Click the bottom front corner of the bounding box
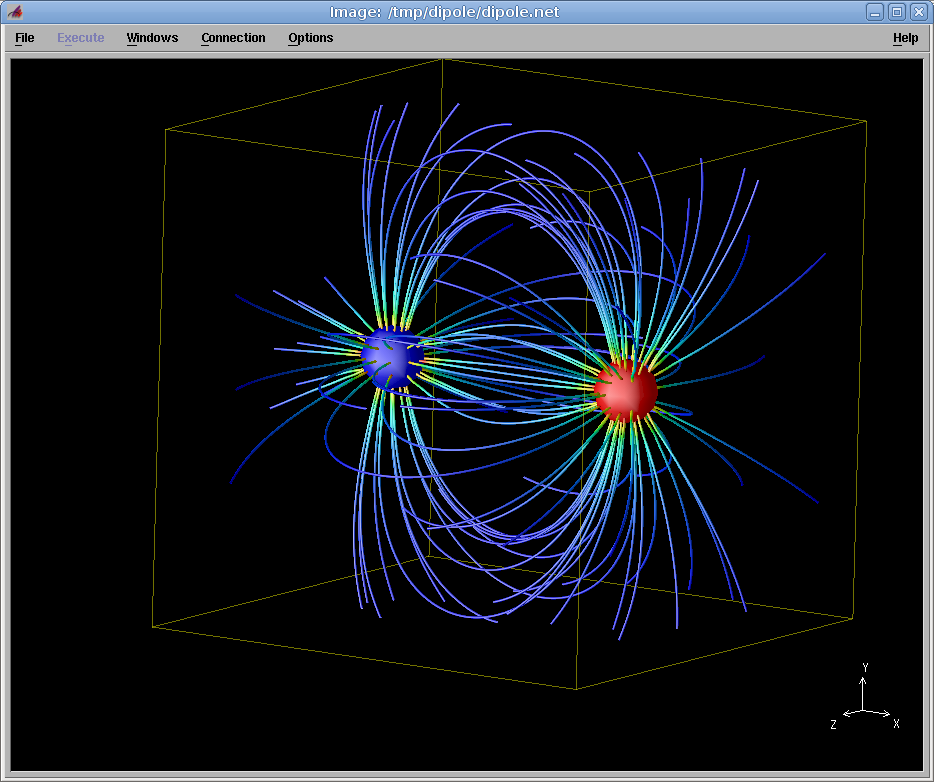 [576, 688]
